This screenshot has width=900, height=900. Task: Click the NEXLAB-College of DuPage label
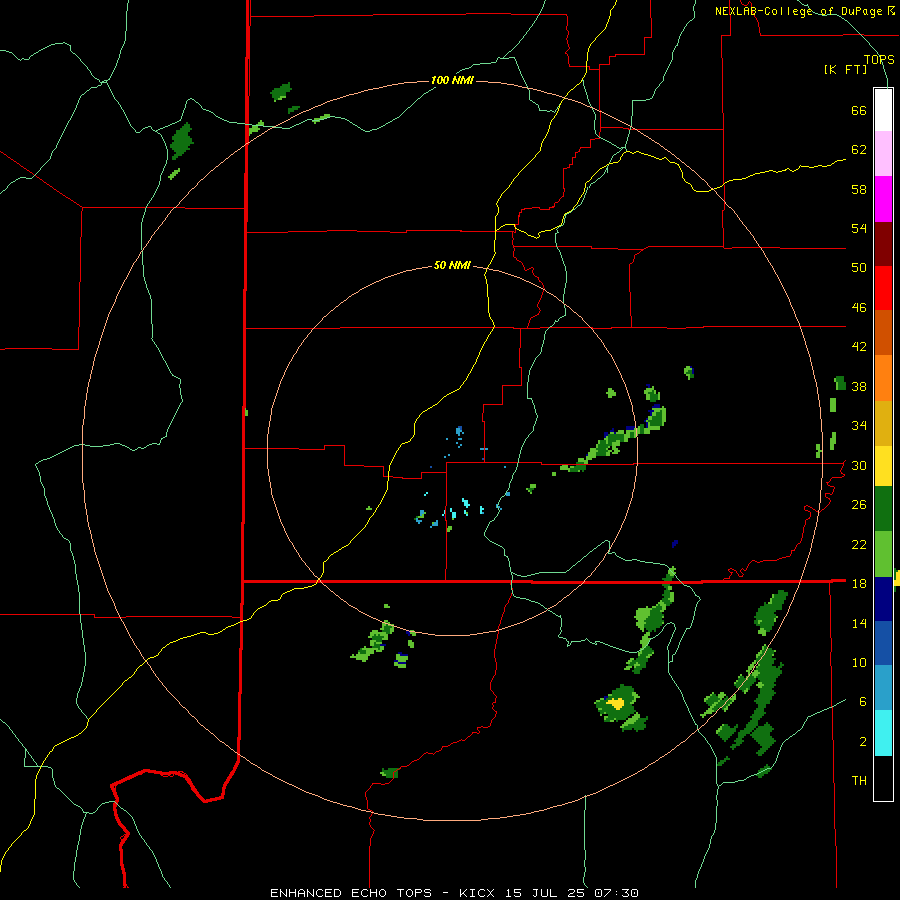coord(805,11)
